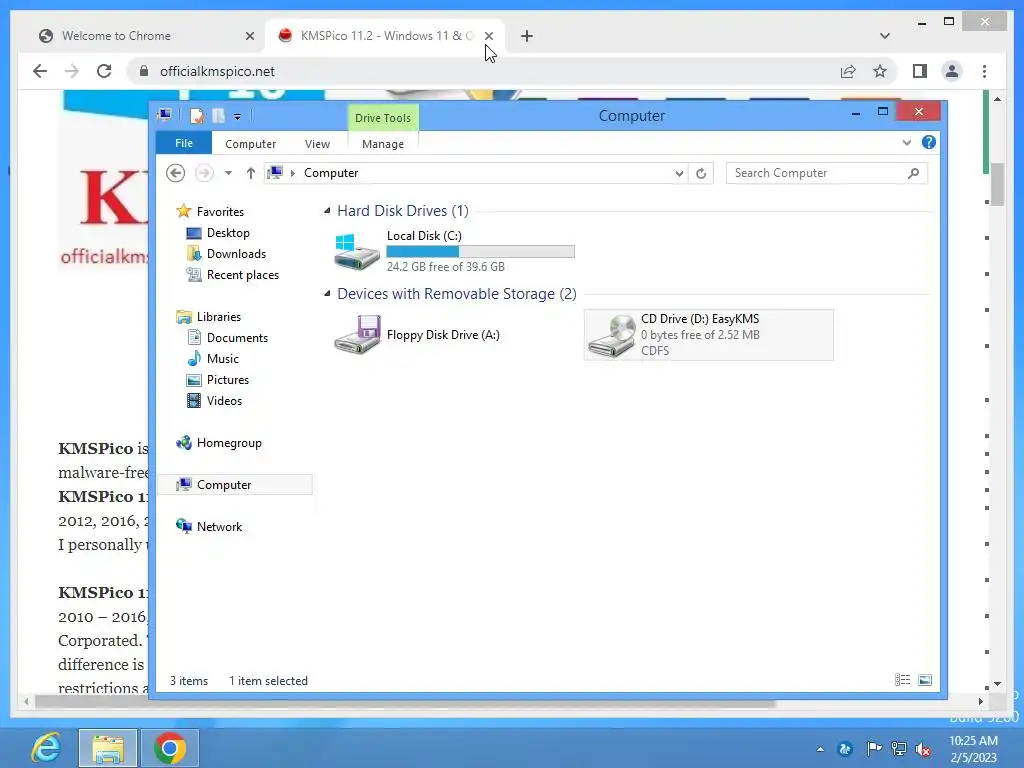This screenshot has width=1024, height=768.
Task: Select Libraries in navigation pane
Action: [218, 317]
